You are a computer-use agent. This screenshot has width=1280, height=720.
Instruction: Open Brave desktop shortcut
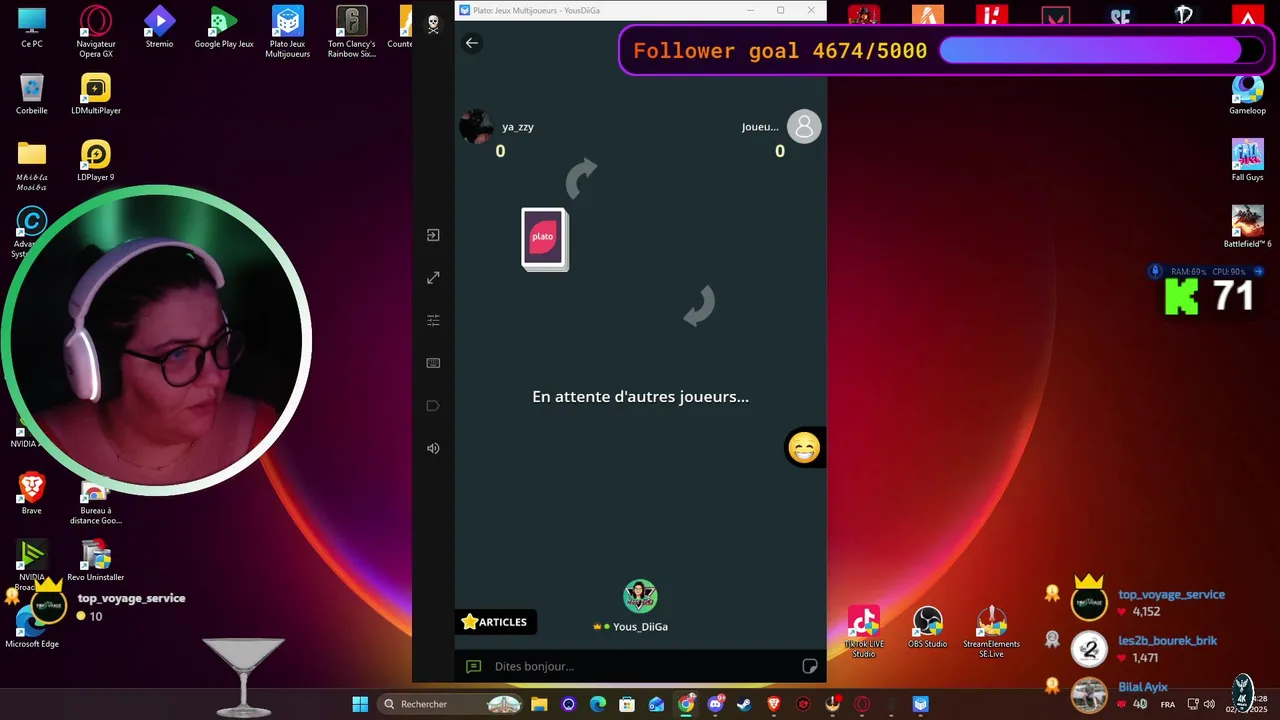pos(32,493)
